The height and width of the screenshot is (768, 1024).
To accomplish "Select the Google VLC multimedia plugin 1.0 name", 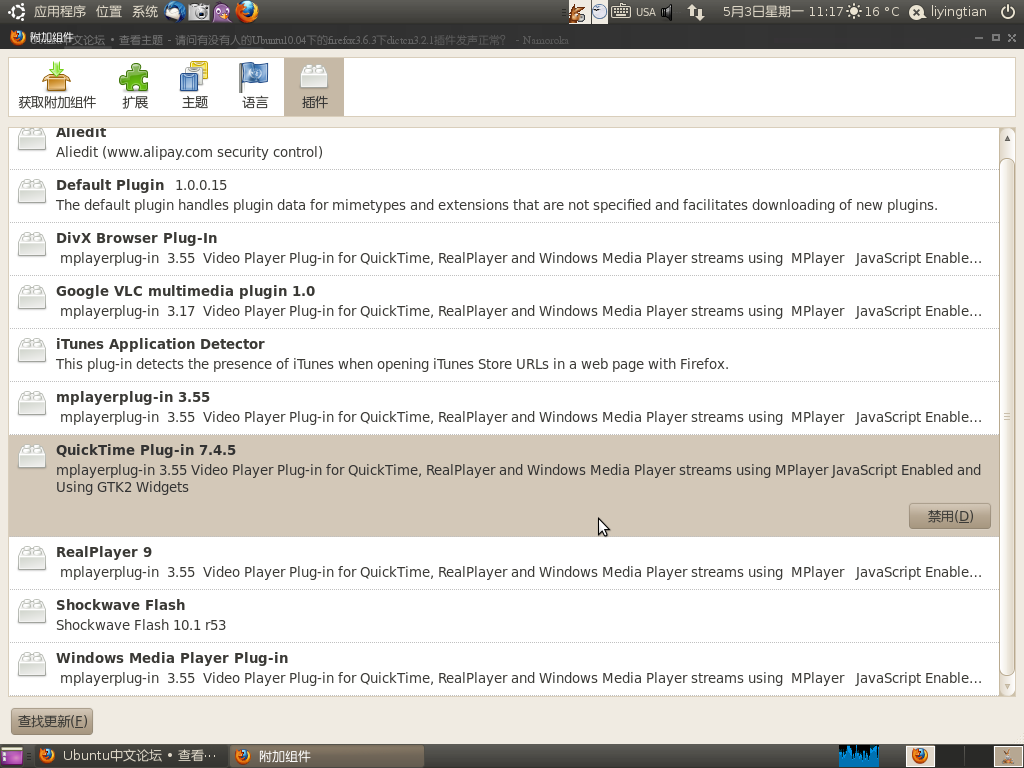I will [x=185, y=291].
